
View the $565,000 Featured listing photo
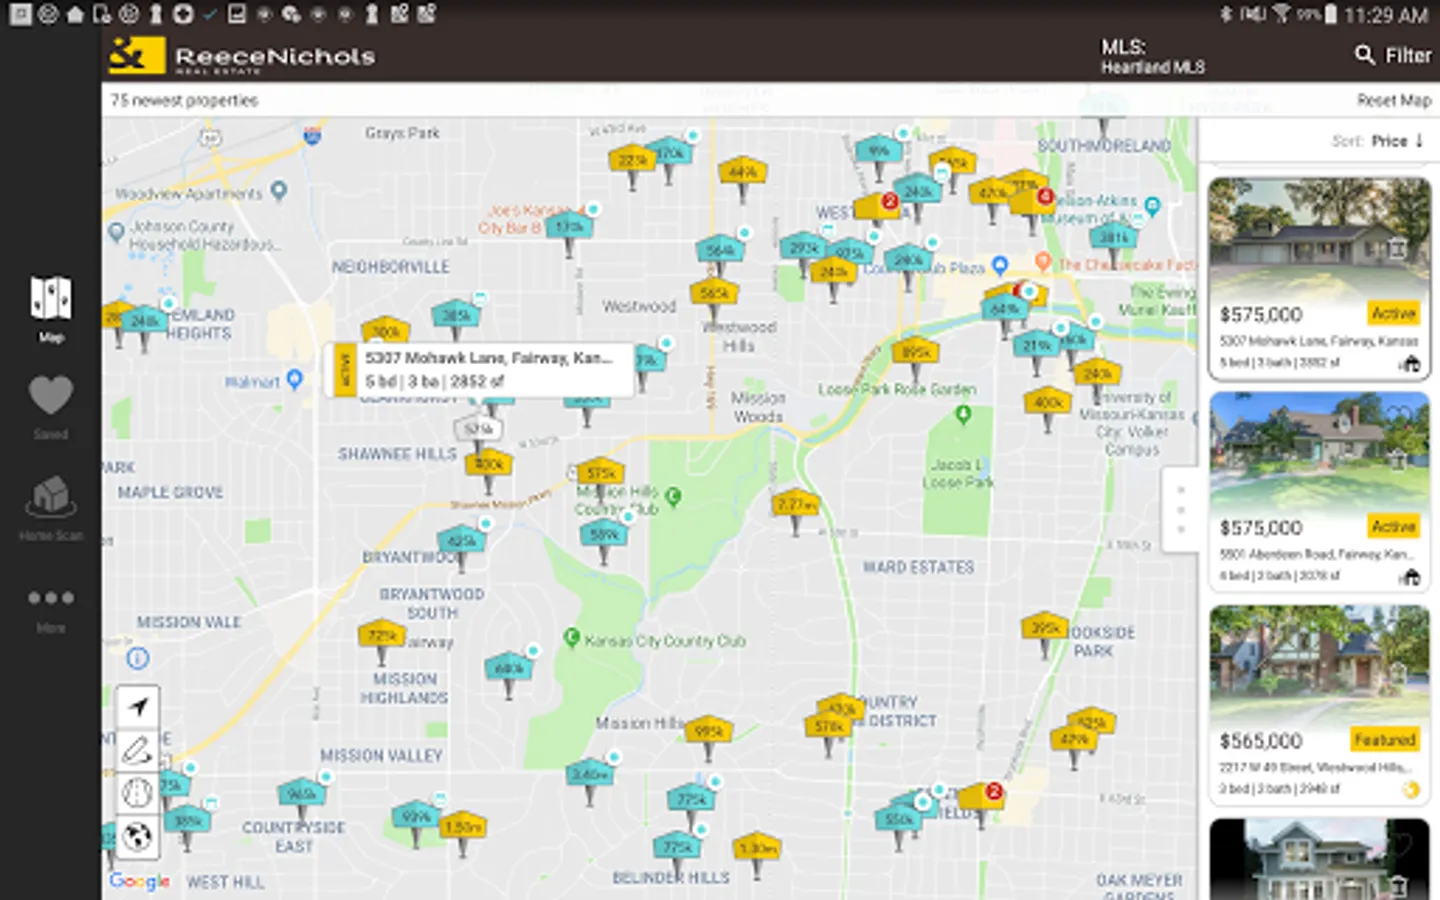1319,664
